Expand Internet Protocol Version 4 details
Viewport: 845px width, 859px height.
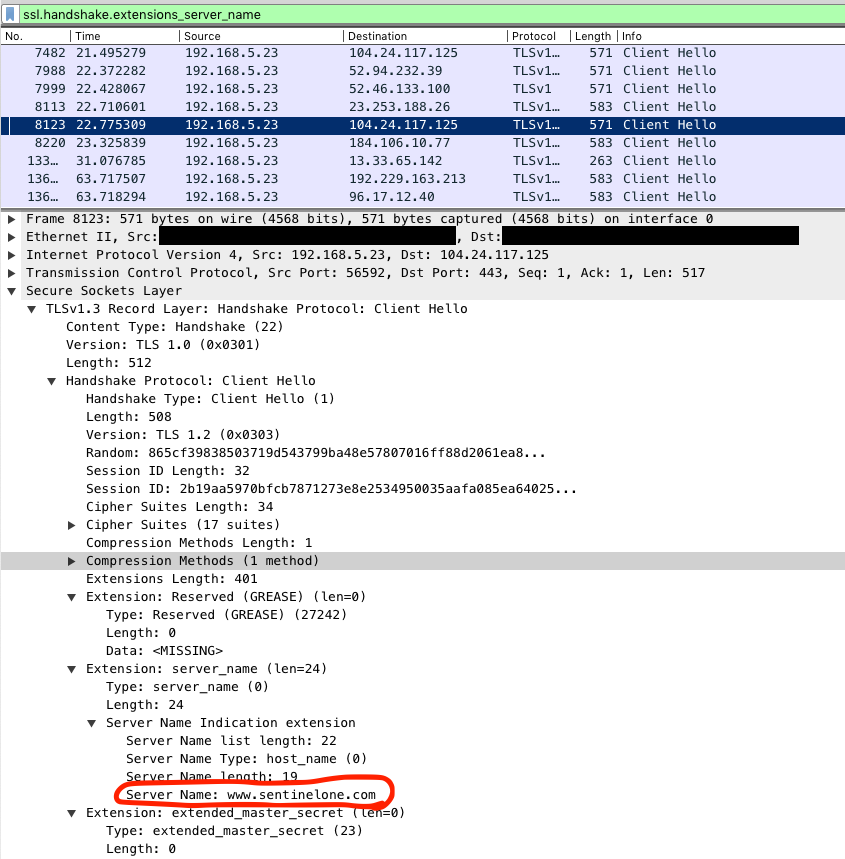(12, 255)
